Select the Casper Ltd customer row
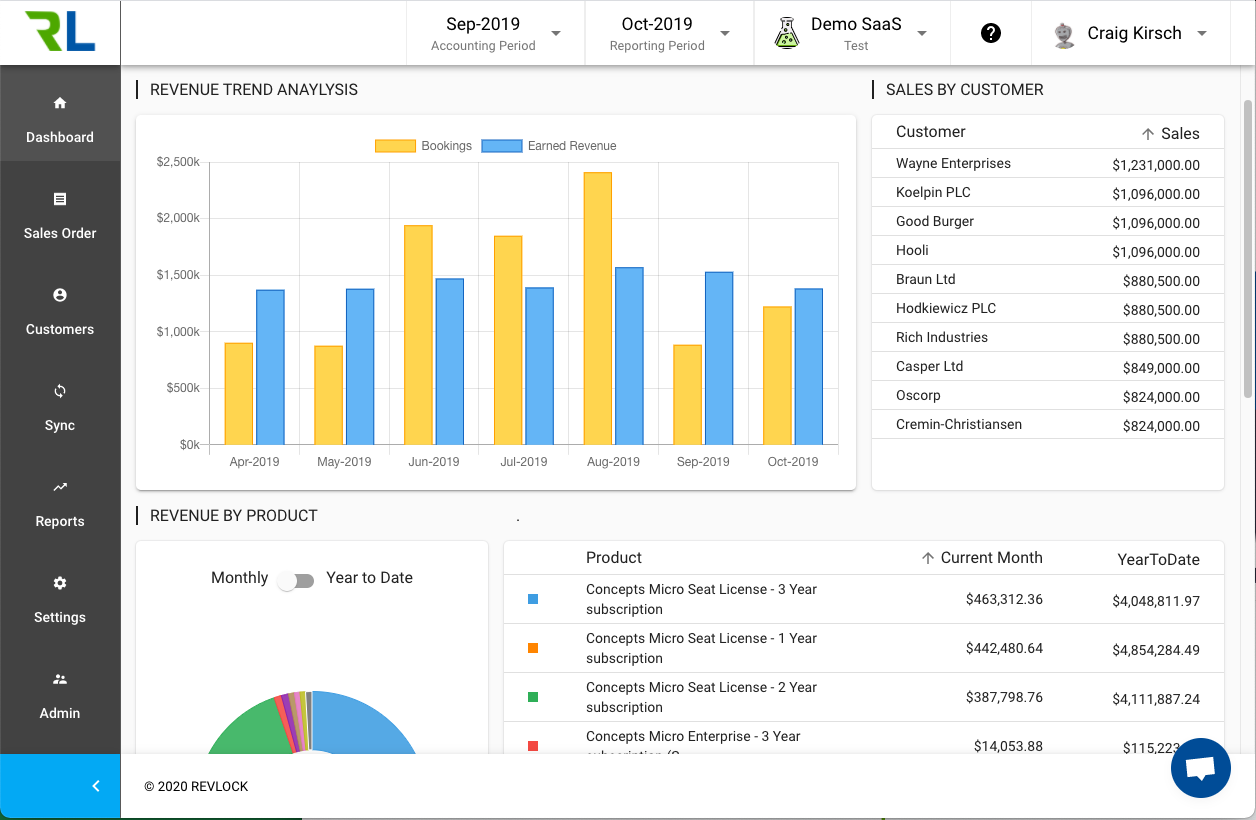 click(1048, 367)
